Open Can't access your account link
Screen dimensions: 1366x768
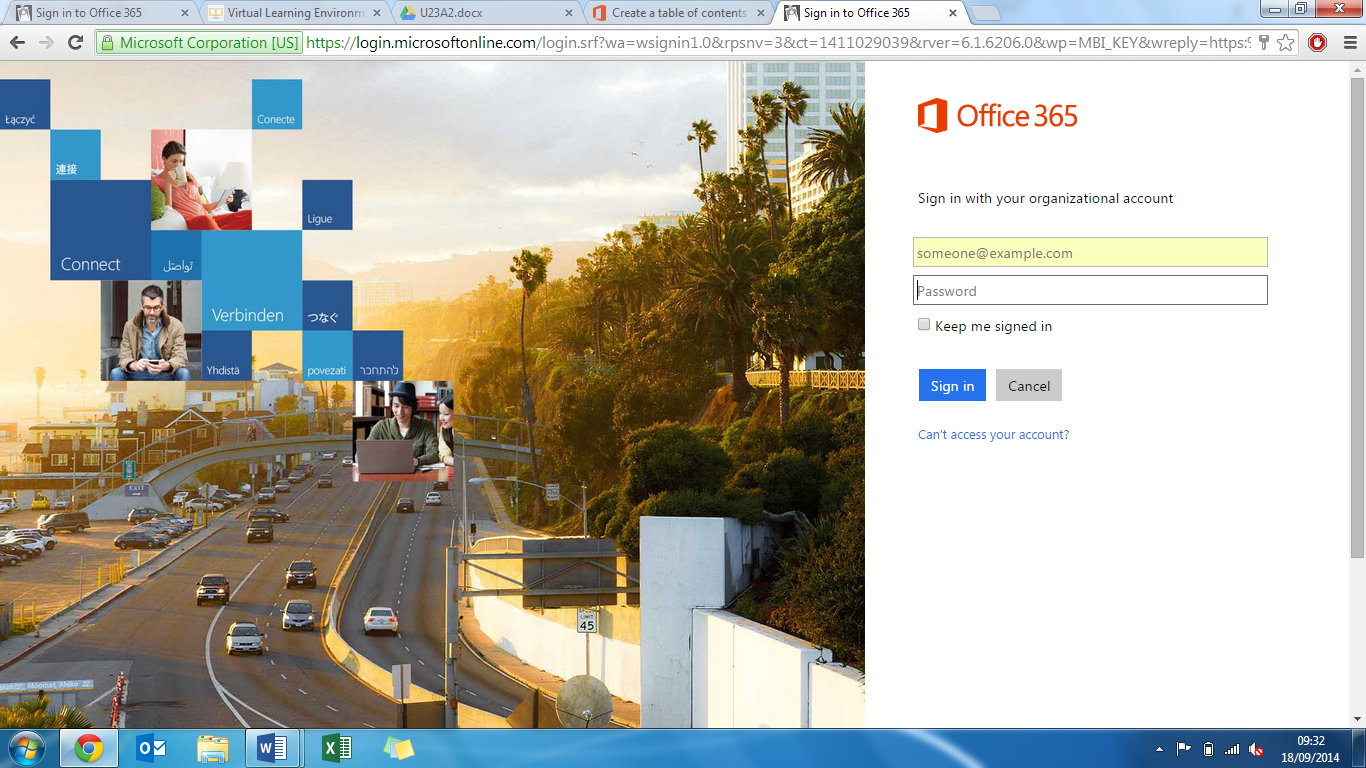coord(992,434)
